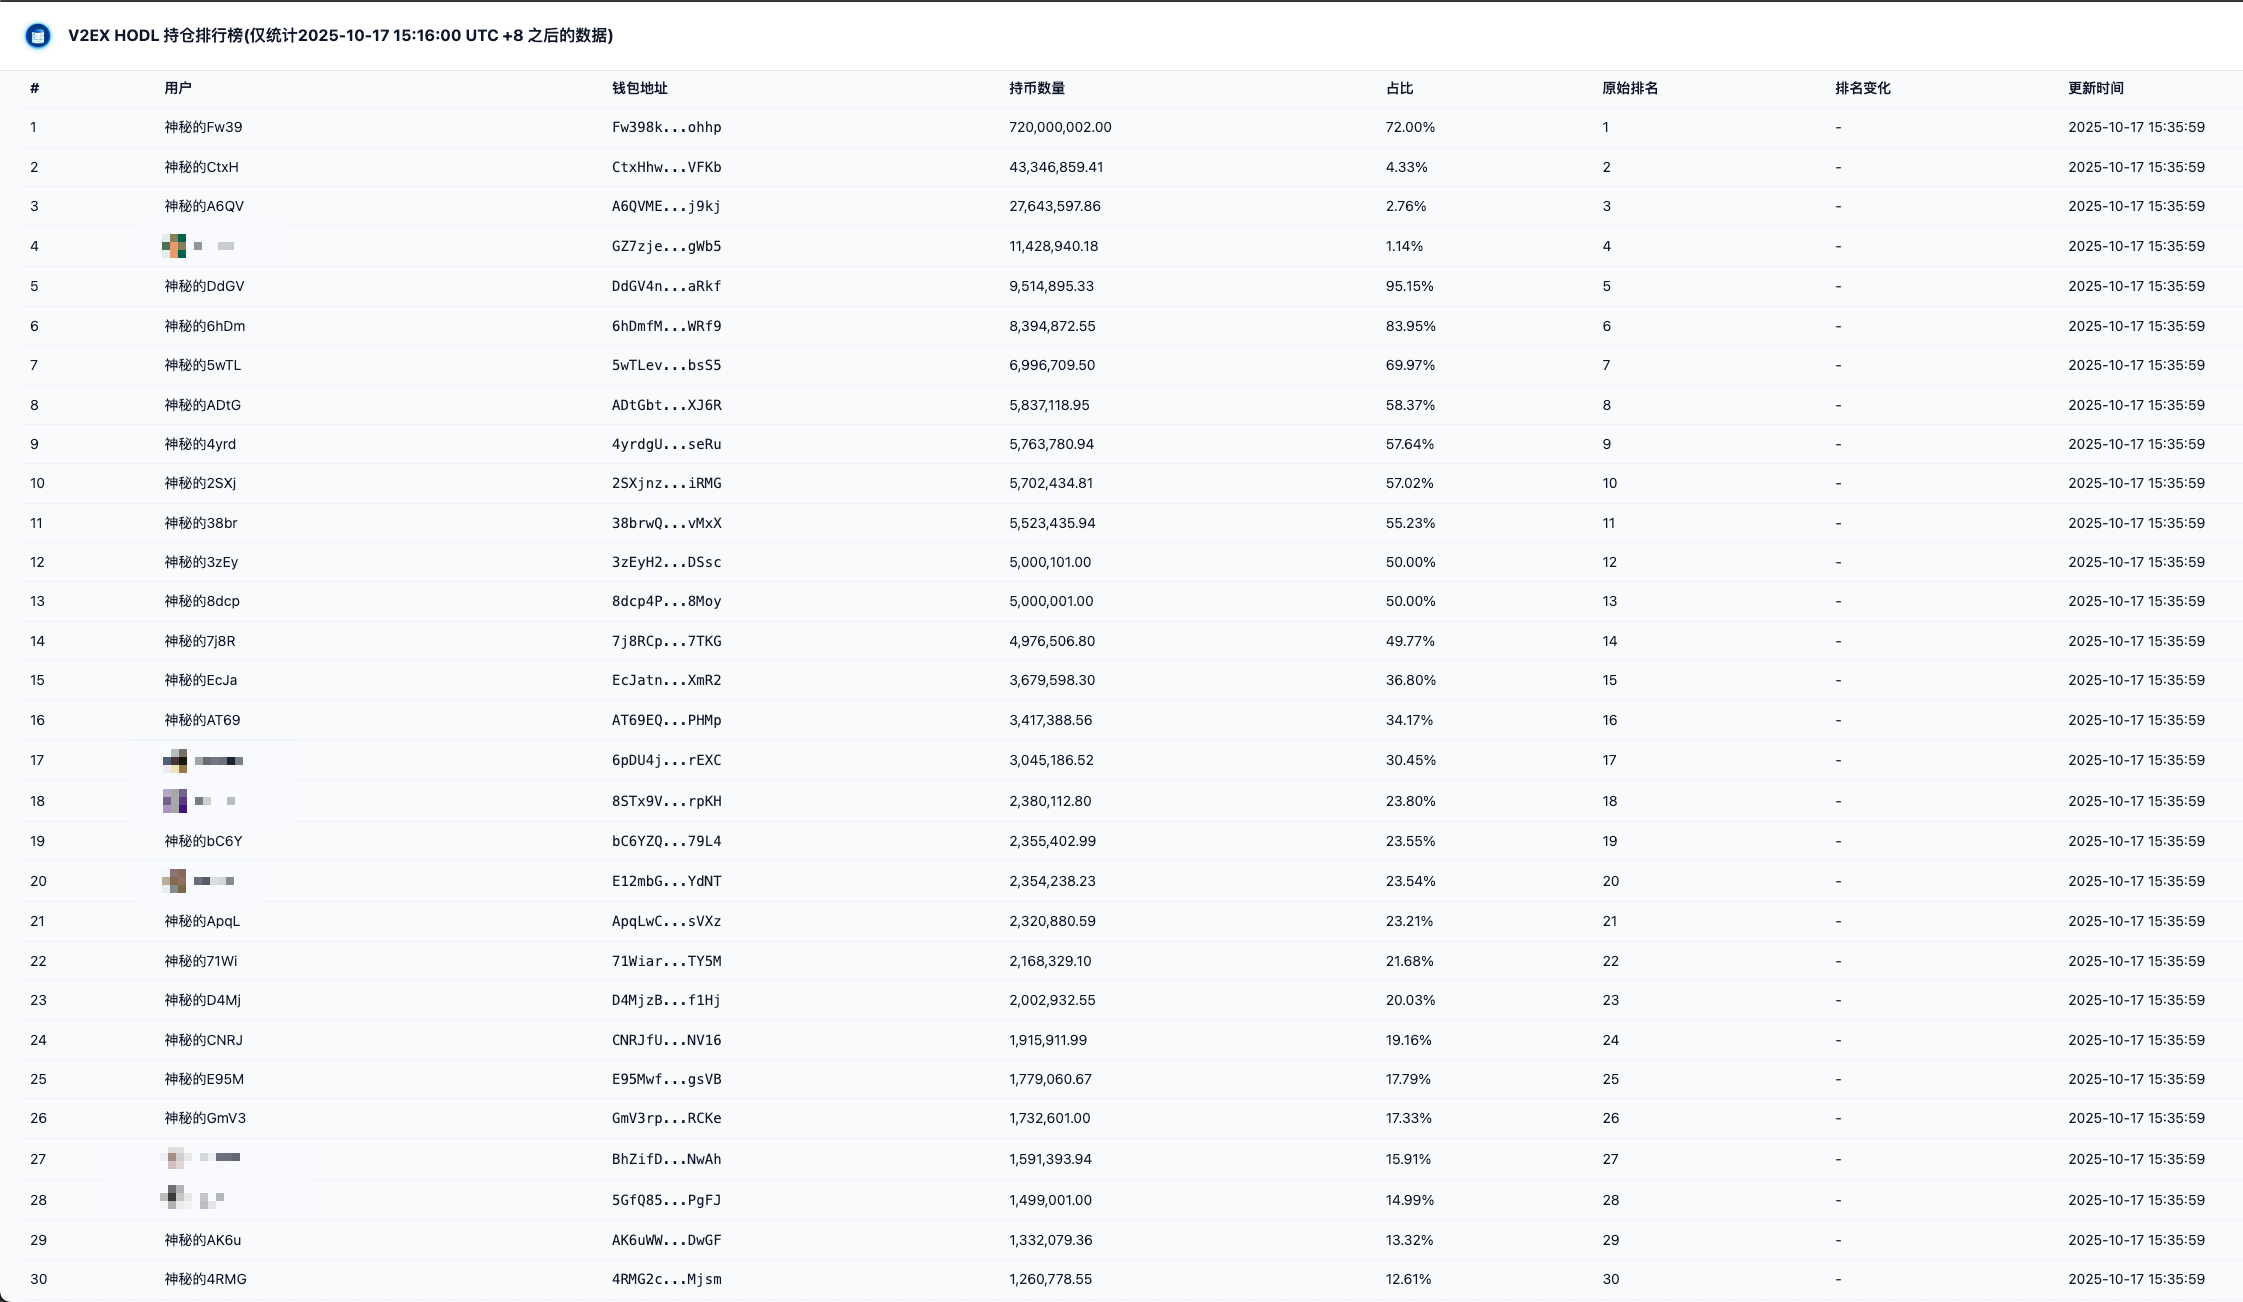Click the 排名变化 column header
The image size is (2243, 1302).
[1862, 88]
